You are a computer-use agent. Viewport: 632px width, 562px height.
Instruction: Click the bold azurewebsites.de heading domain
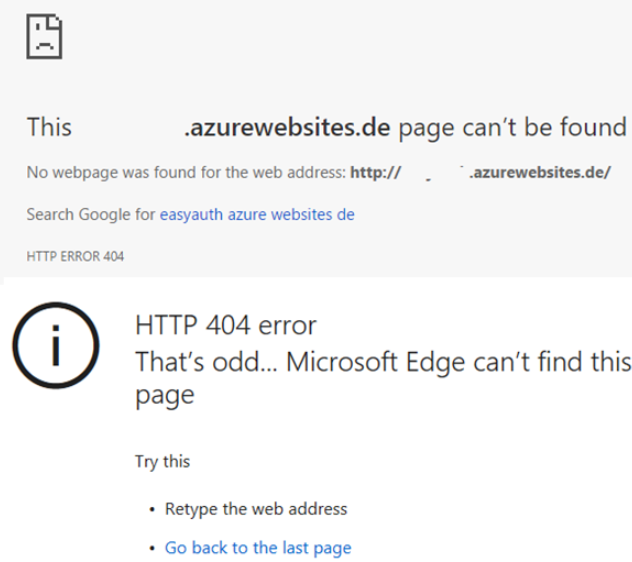tap(287, 127)
